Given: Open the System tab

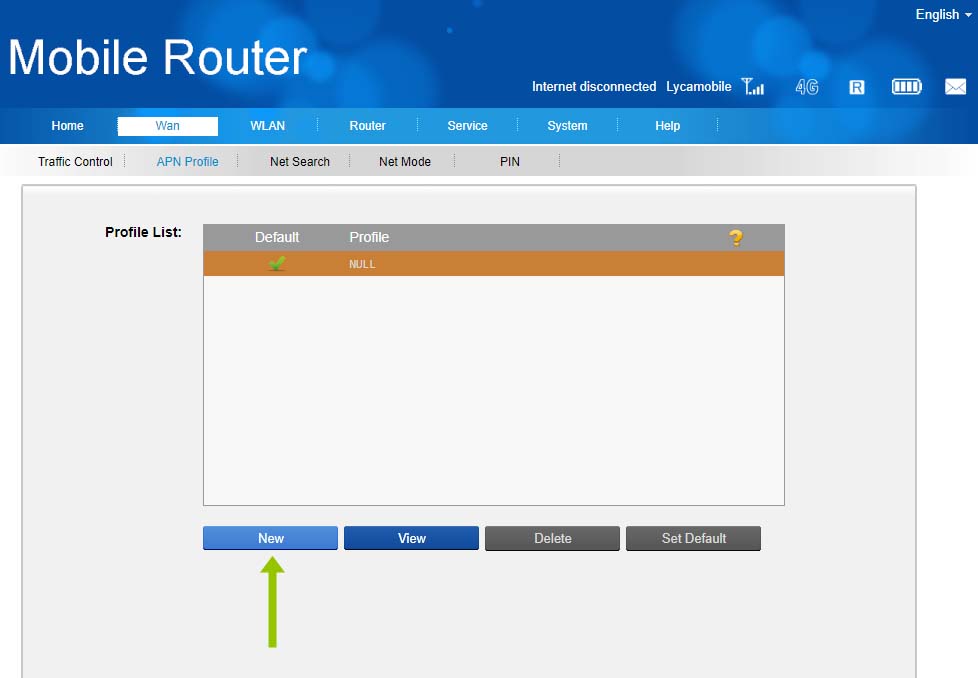Looking at the screenshot, I should [567, 126].
